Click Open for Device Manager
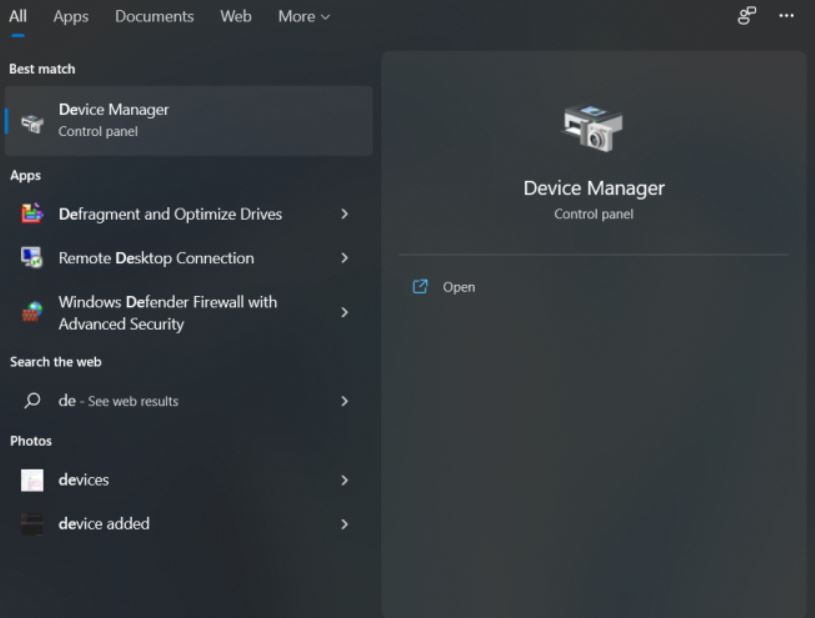The image size is (815, 618). pyautogui.click(x=459, y=287)
